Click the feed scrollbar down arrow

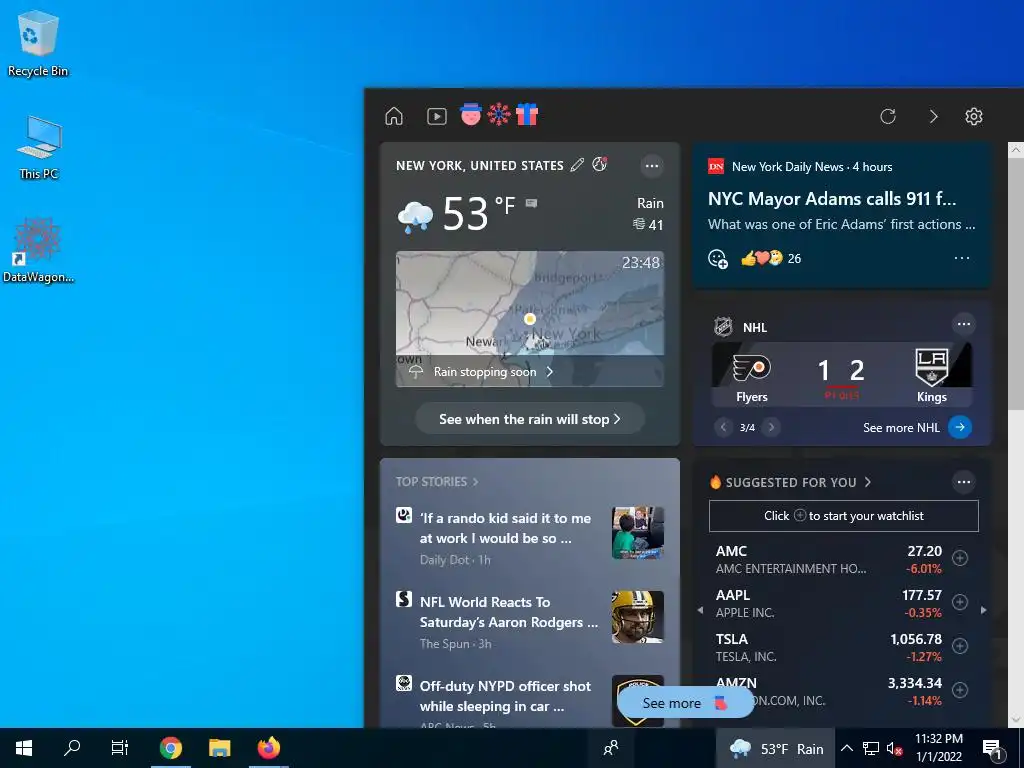coord(1016,719)
